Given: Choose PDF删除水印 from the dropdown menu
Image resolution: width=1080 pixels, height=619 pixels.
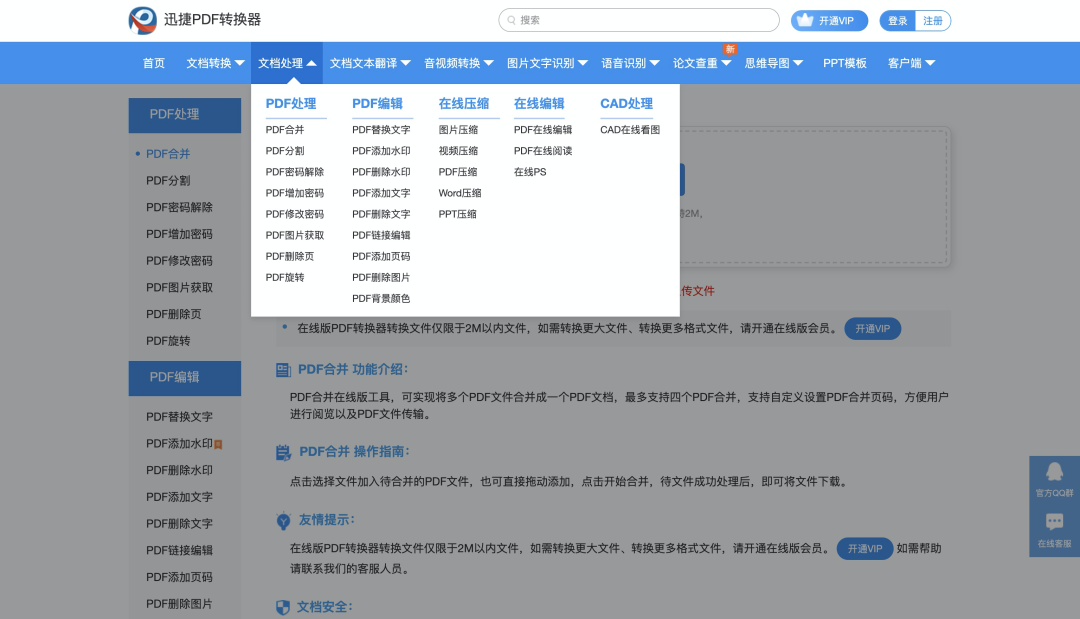Looking at the screenshot, I should pos(381,172).
